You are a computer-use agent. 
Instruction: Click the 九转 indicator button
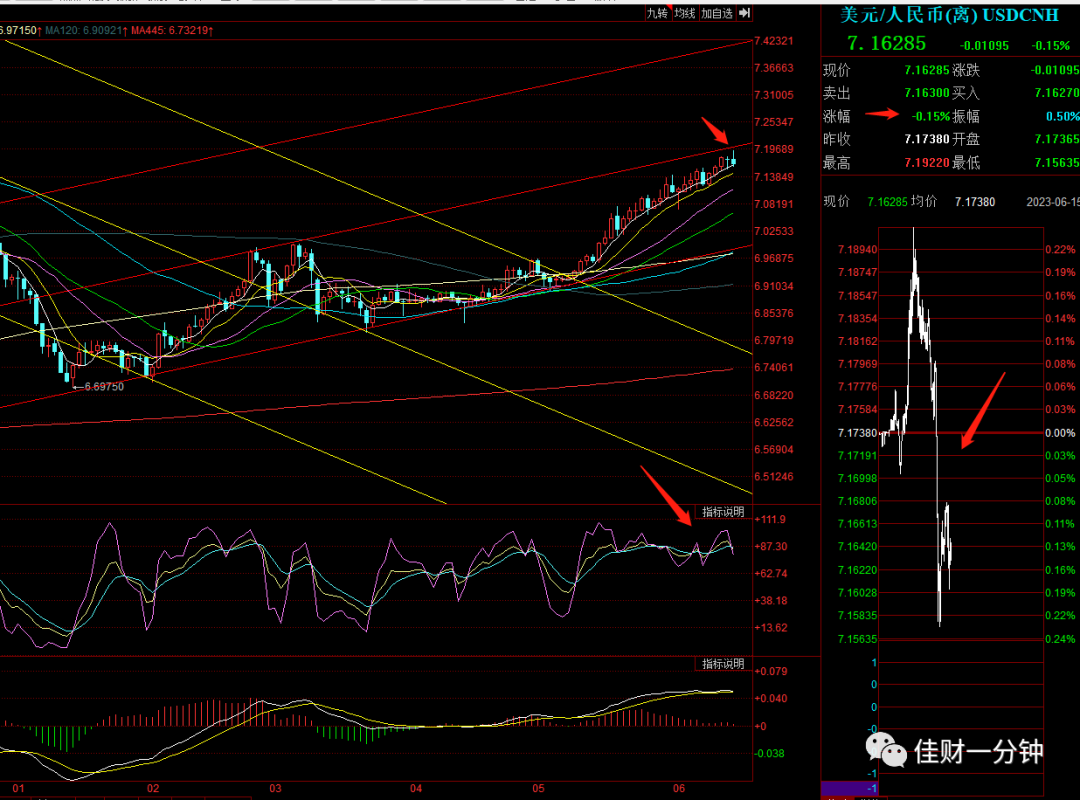657,13
